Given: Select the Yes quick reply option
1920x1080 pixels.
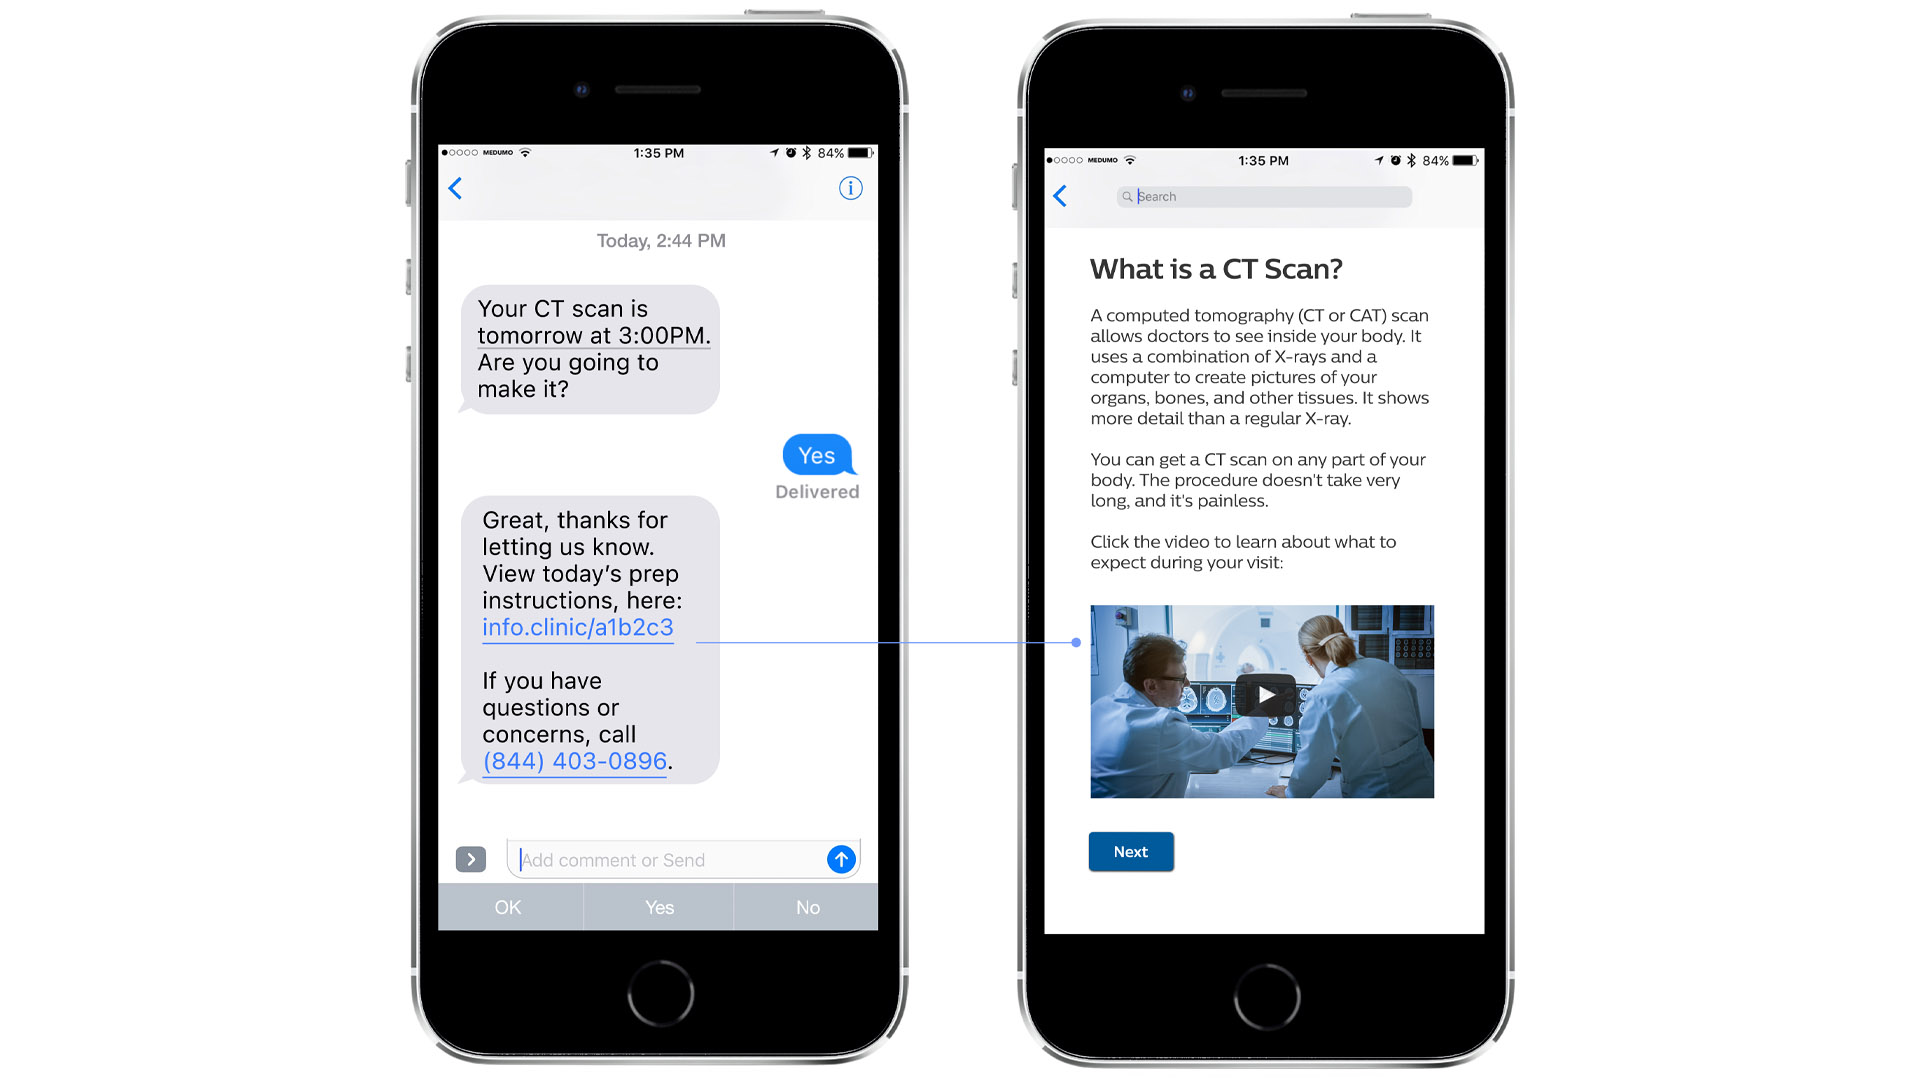Looking at the screenshot, I should [x=657, y=906].
